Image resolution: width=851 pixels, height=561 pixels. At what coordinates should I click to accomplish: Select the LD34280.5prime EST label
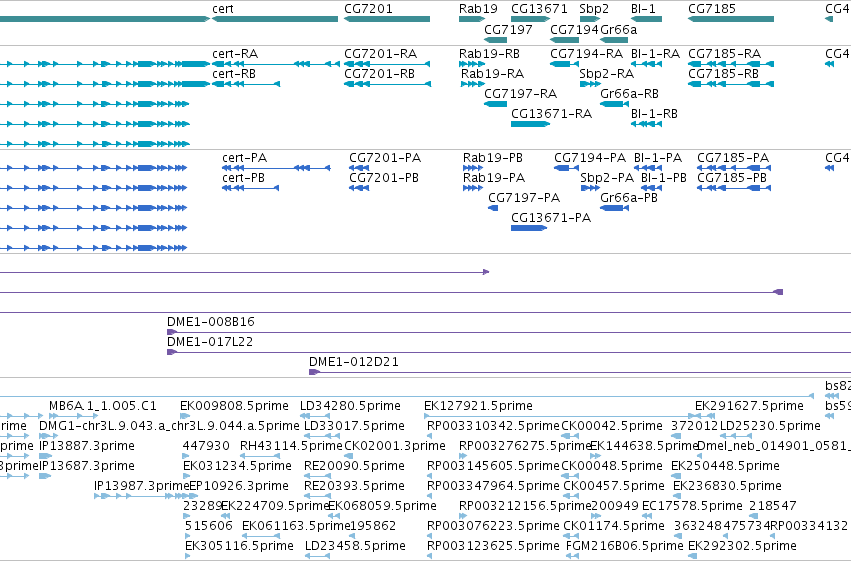click(x=351, y=406)
